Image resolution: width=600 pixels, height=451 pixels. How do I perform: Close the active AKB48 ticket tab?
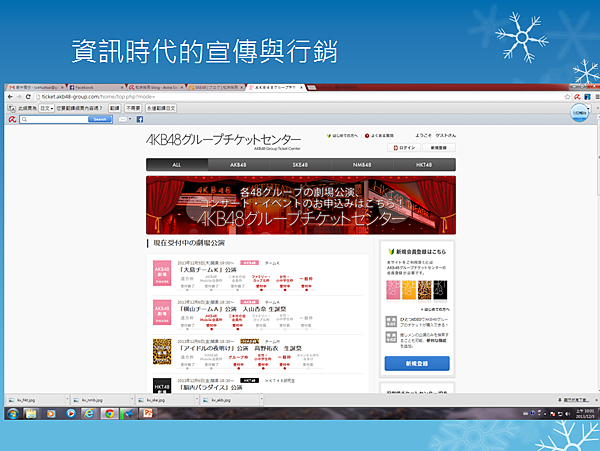[301, 88]
